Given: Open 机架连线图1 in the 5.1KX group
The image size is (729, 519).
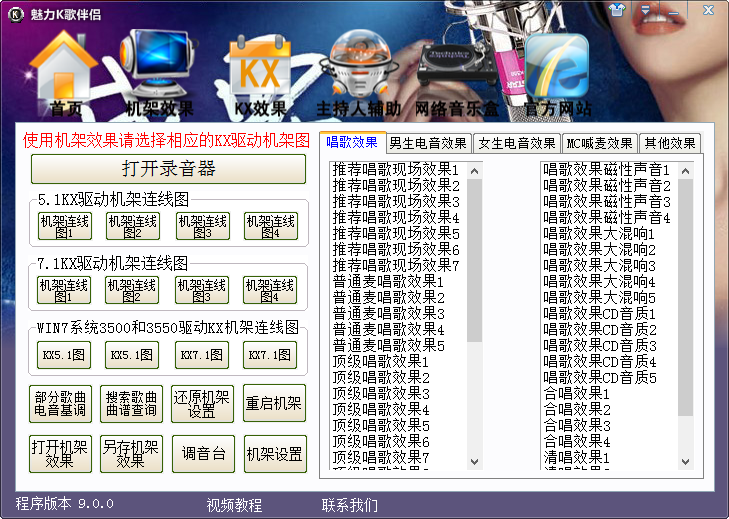Looking at the screenshot, I should [x=64, y=226].
